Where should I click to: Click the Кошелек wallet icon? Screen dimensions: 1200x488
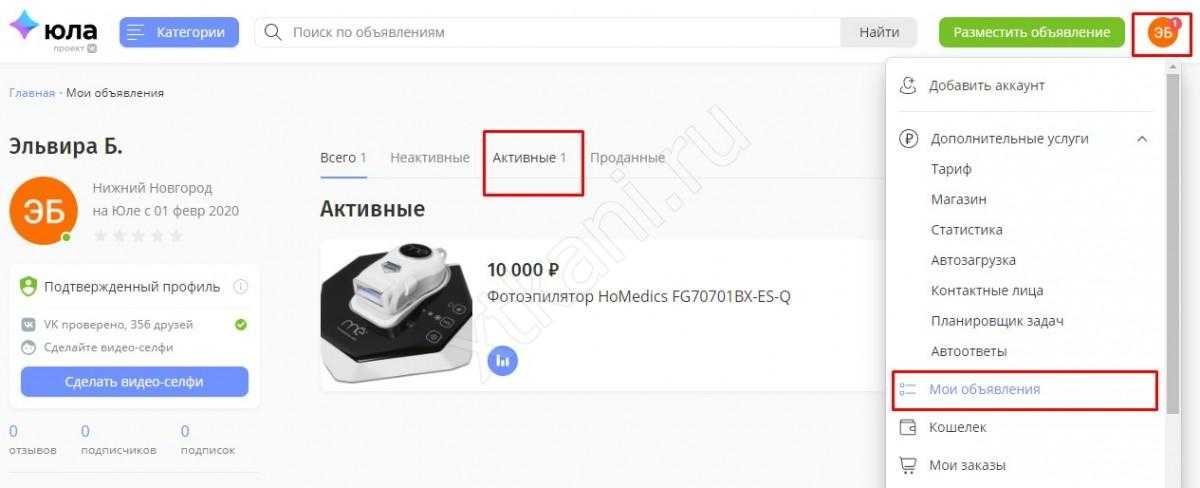point(908,427)
